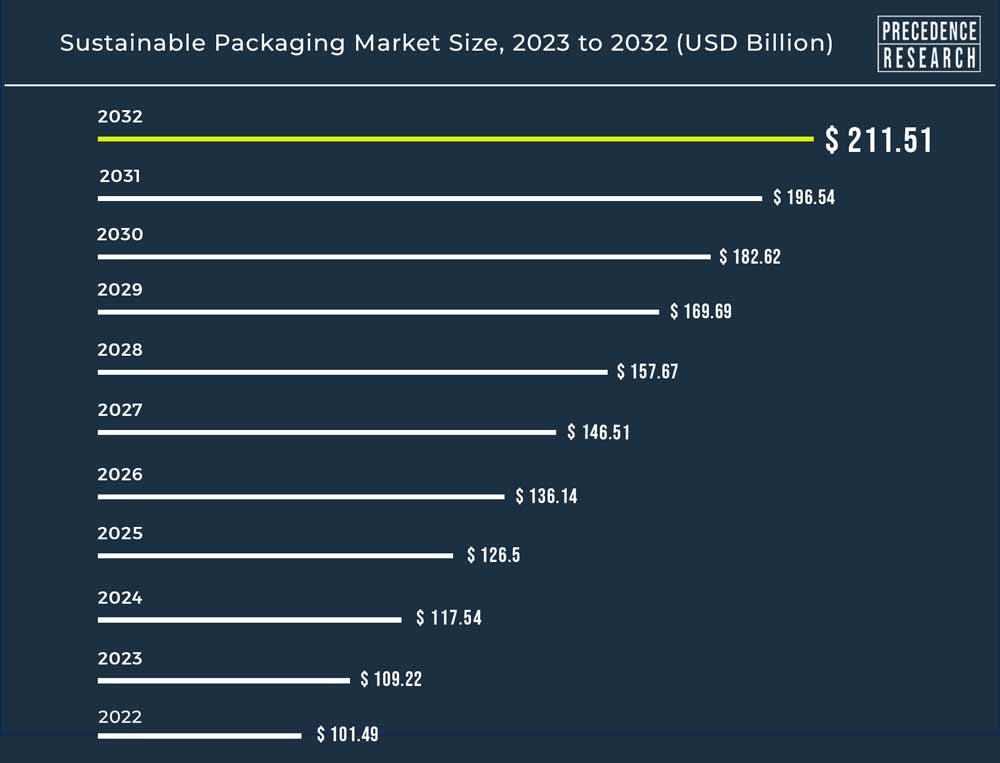Select the 2030 year label
Viewport: 1000px width, 763px height.
pyautogui.click(x=120, y=234)
